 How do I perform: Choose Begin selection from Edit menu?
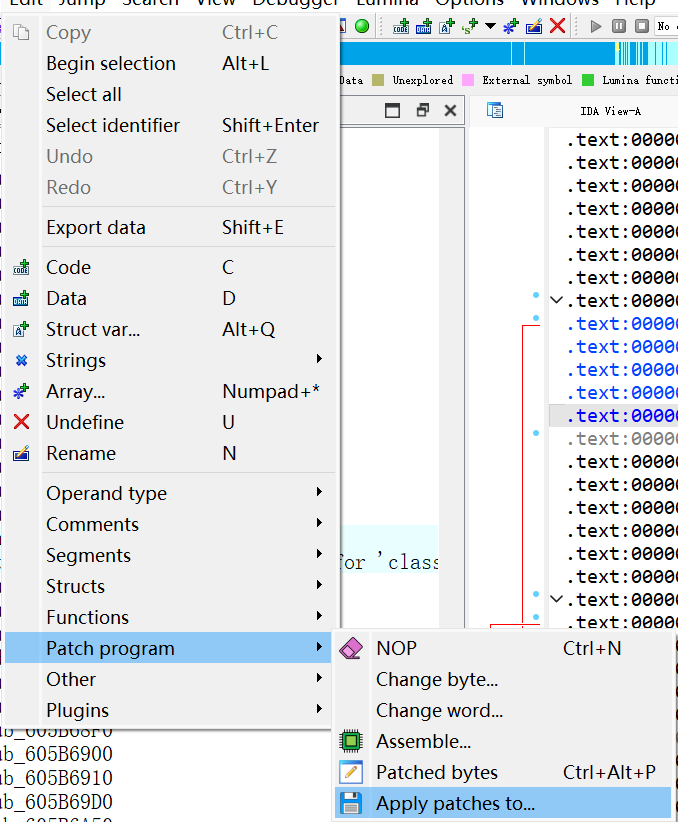click(x=170, y=63)
